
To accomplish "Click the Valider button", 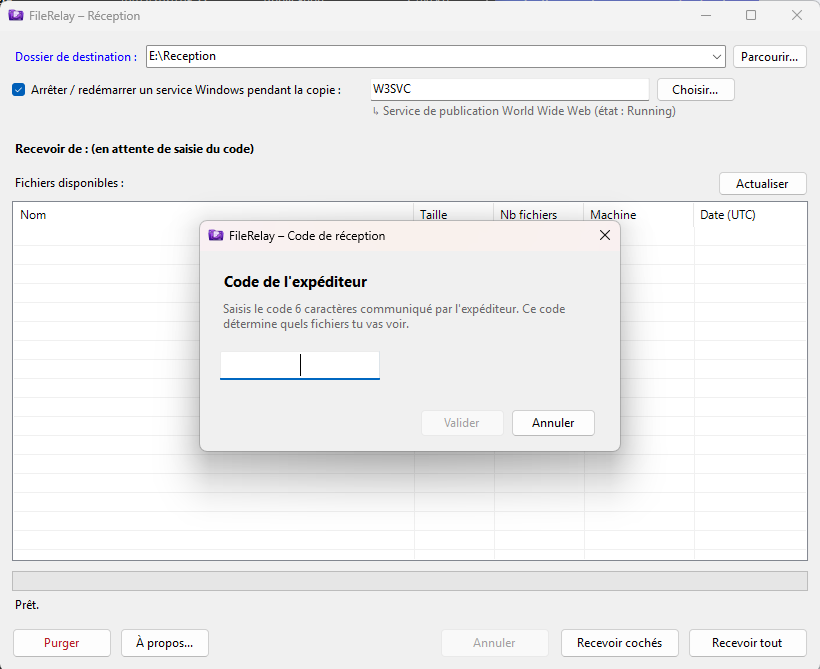I will click(x=462, y=423).
